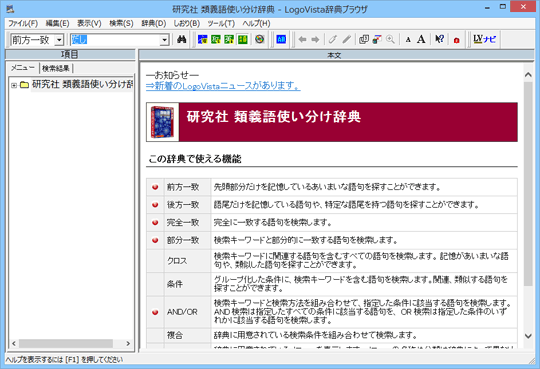Click the status bar help text
This screenshot has height=369, width=540.
point(64,360)
